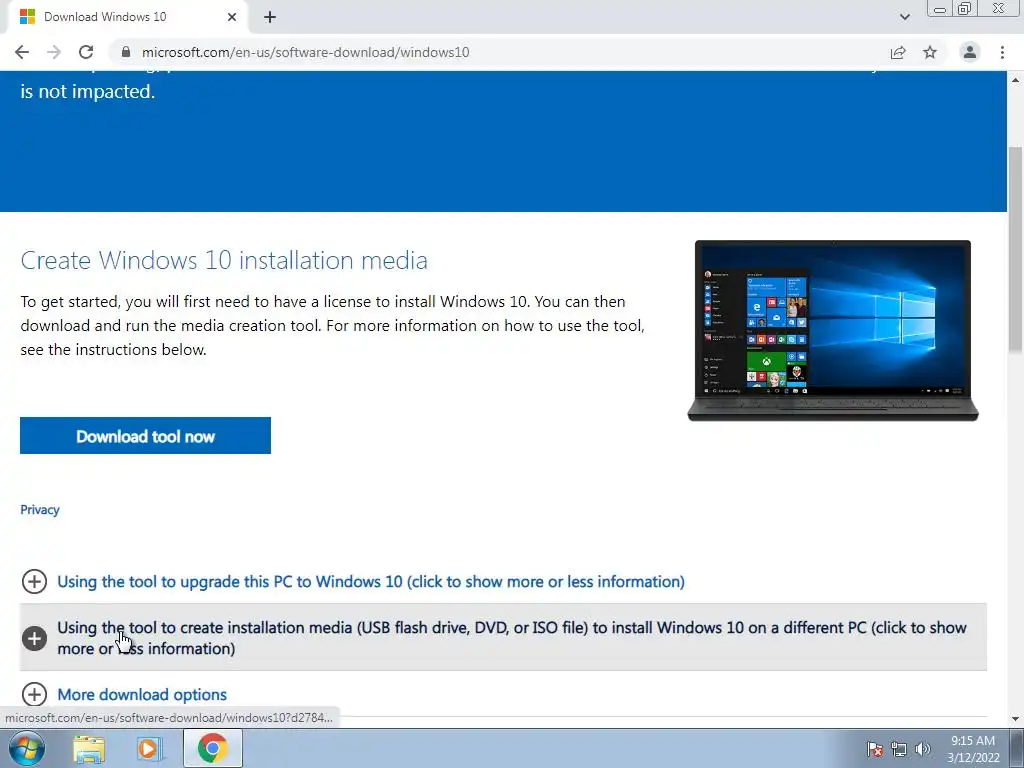Click the forward navigation arrow

54,52
